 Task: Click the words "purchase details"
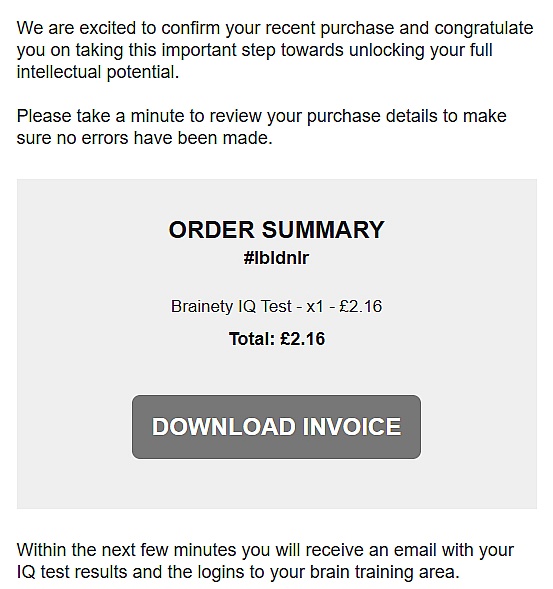click(372, 116)
